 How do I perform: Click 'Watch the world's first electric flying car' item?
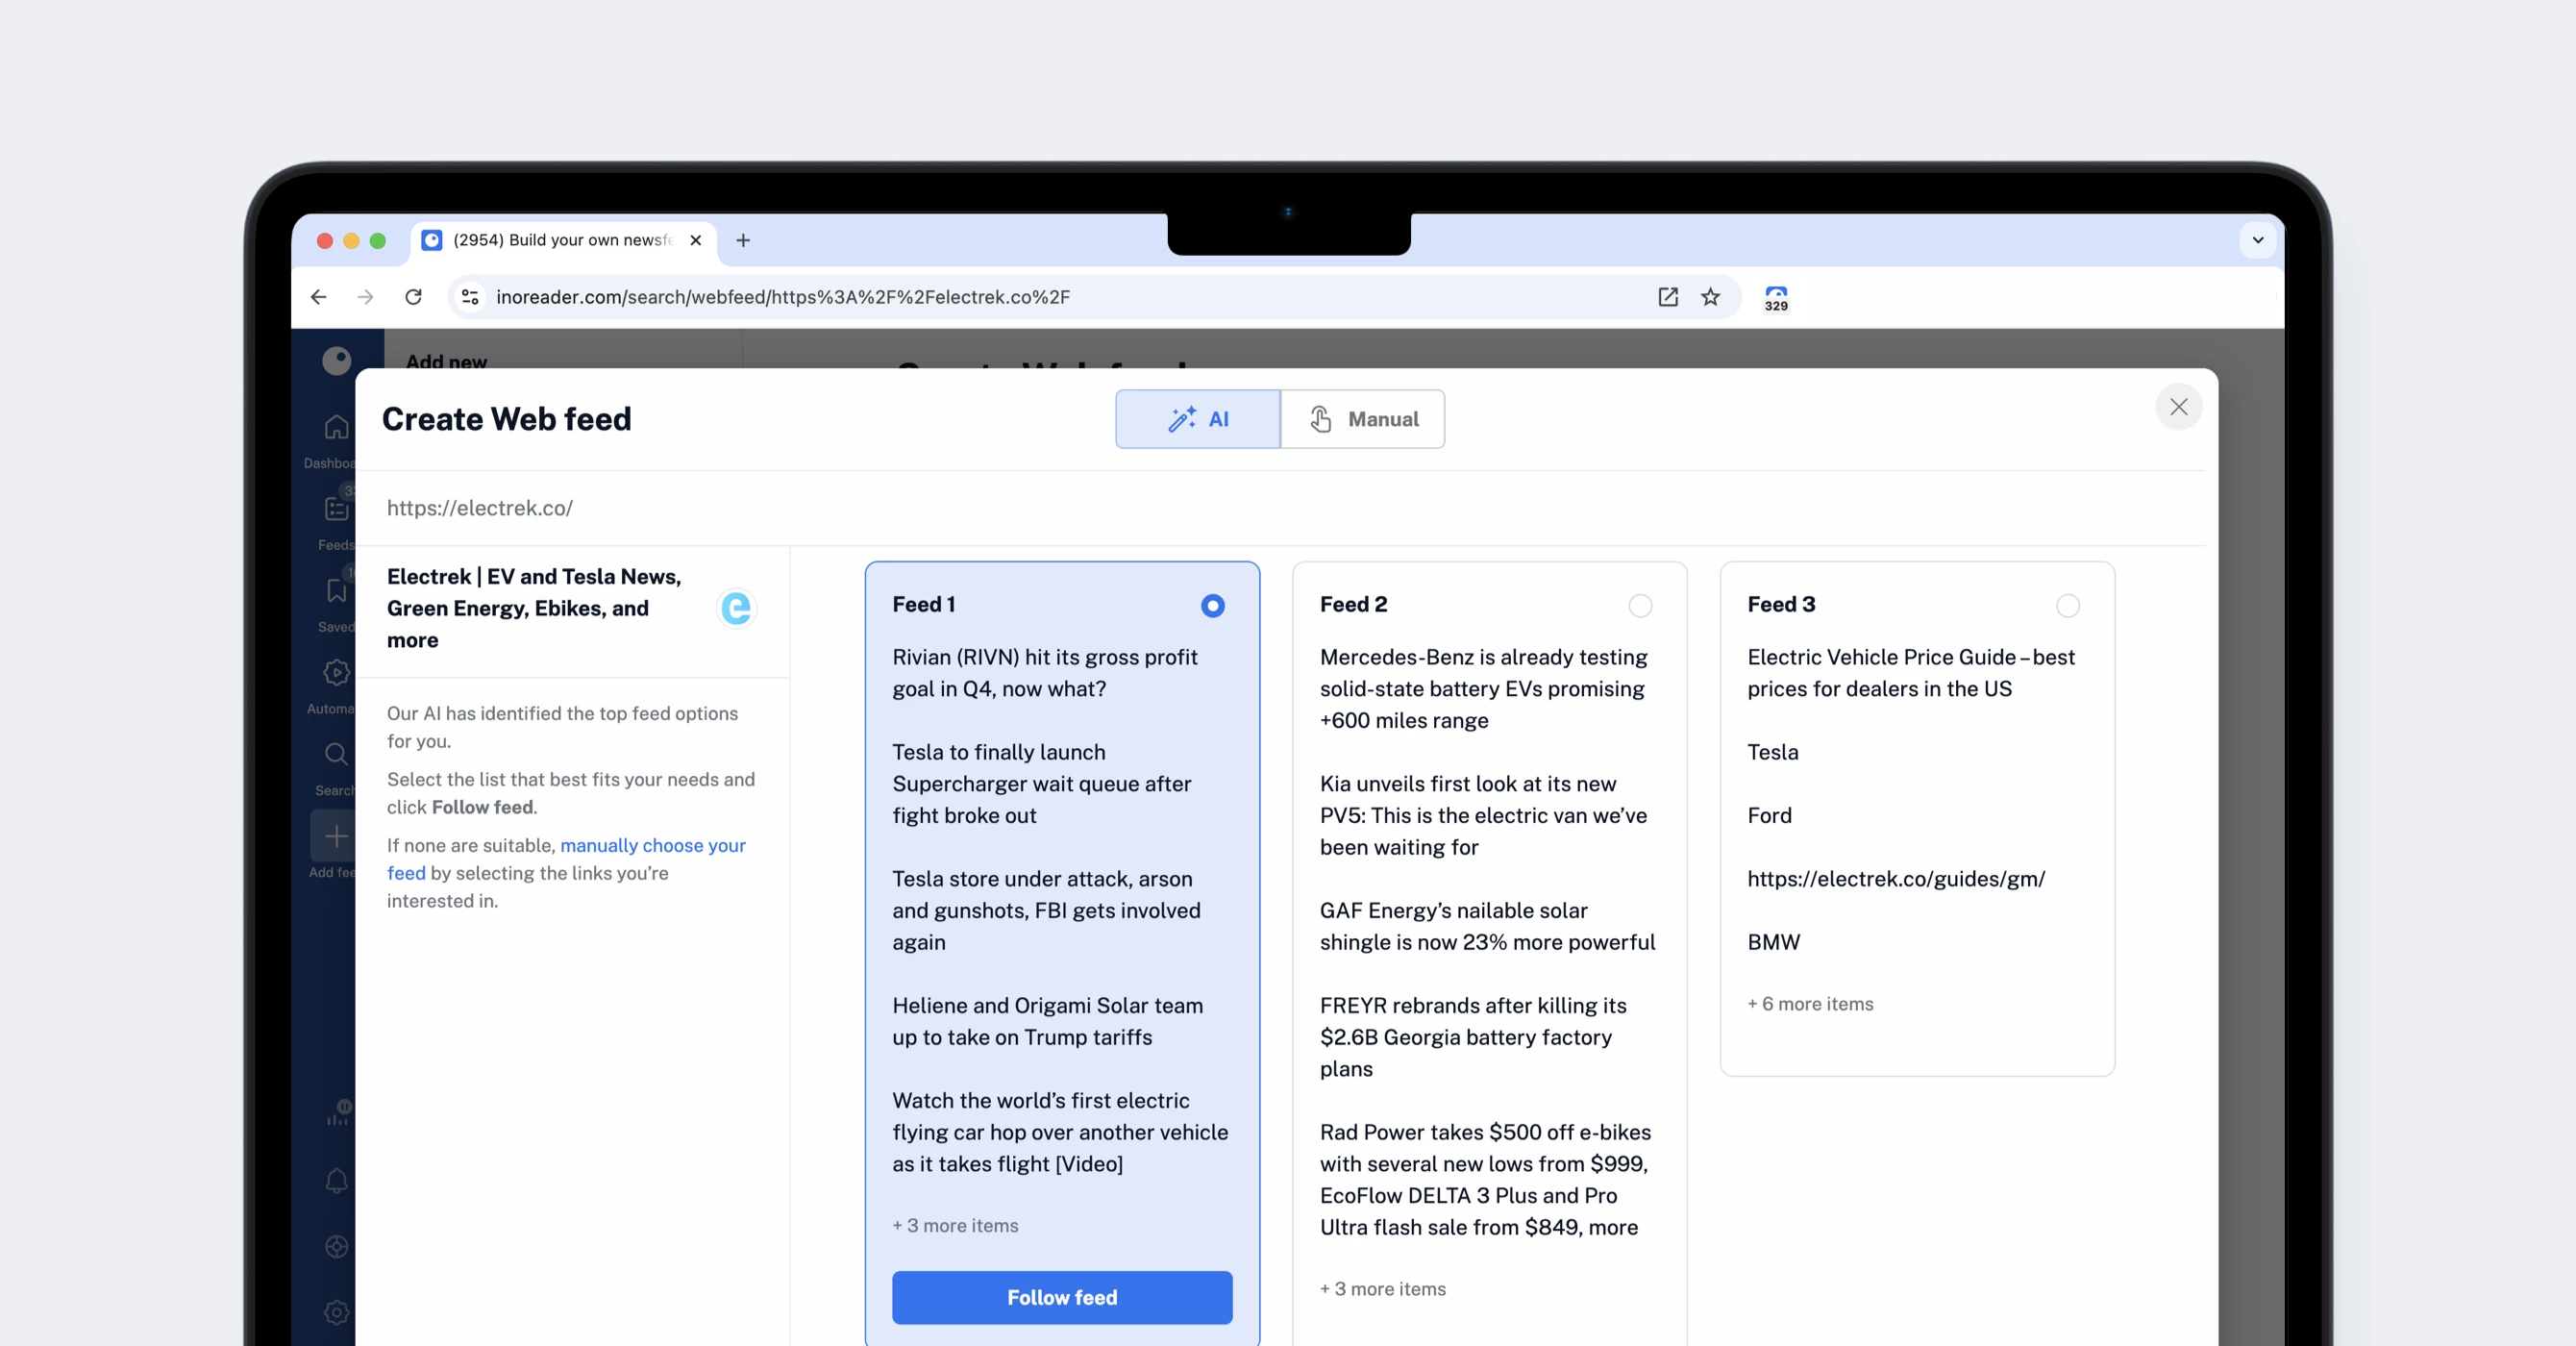(x=1060, y=1133)
